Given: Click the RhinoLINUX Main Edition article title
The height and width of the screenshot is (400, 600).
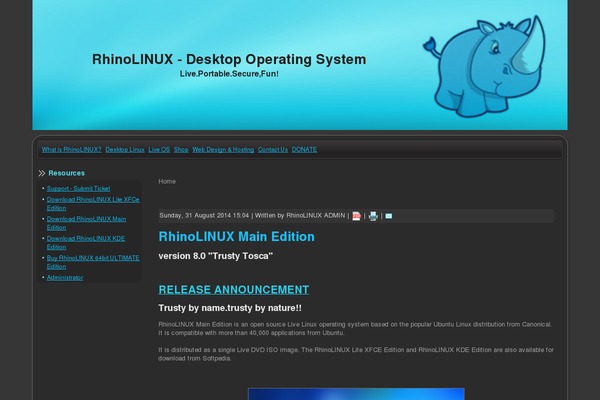Looking at the screenshot, I should pyautogui.click(x=236, y=237).
